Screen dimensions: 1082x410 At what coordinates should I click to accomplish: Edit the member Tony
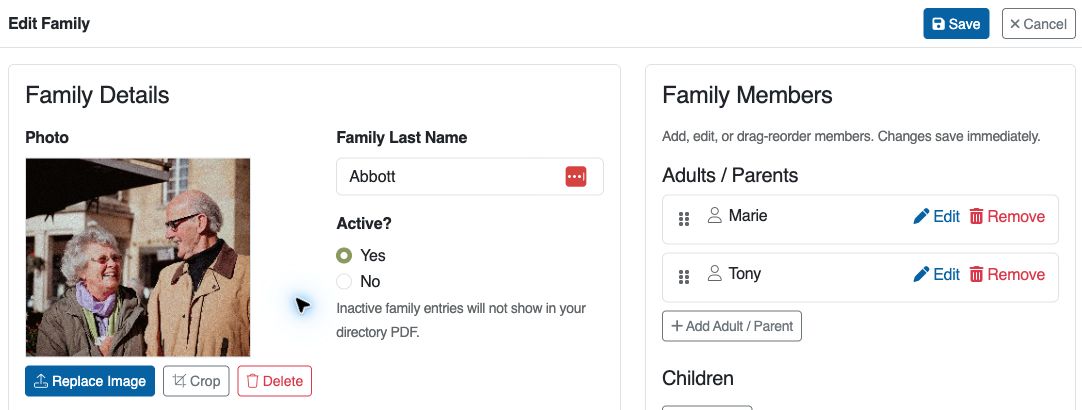point(936,275)
